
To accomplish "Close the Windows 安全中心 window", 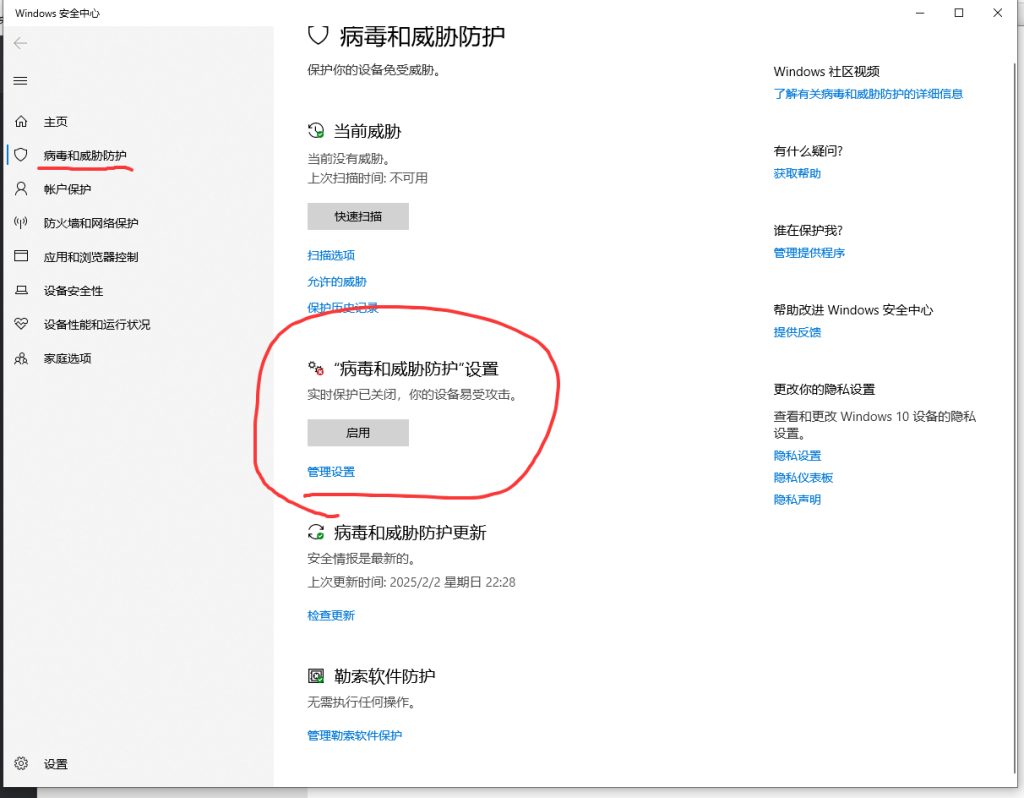I will (x=998, y=13).
